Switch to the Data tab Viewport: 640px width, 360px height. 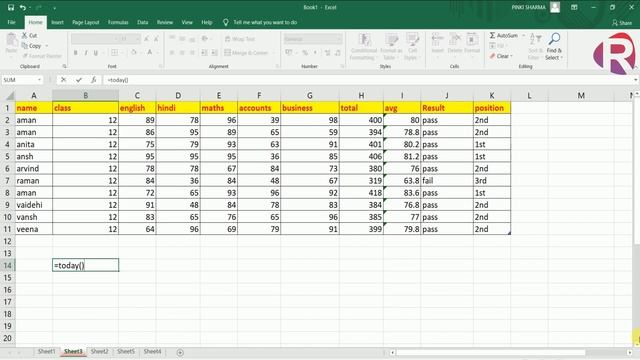point(142,22)
